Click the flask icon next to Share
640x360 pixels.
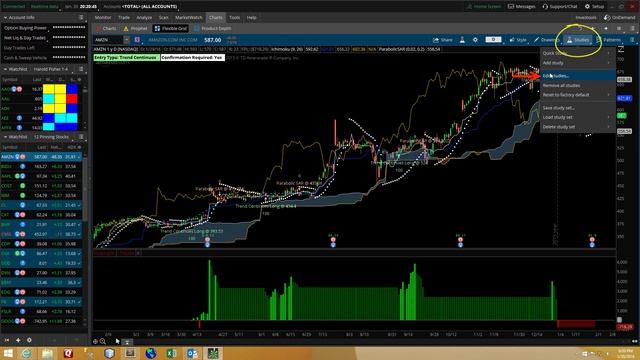(x=462, y=40)
